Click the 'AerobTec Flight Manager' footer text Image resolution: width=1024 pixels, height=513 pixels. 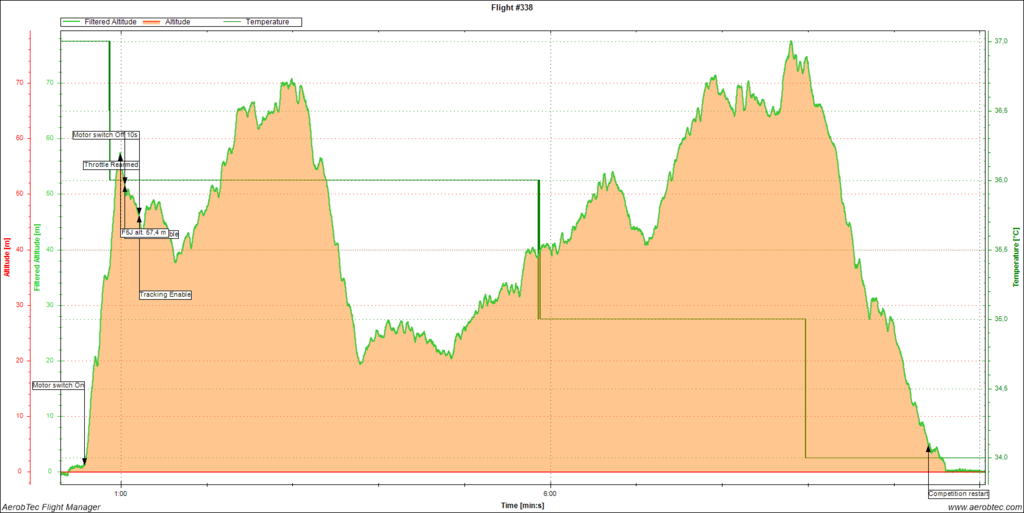[51, 507]
